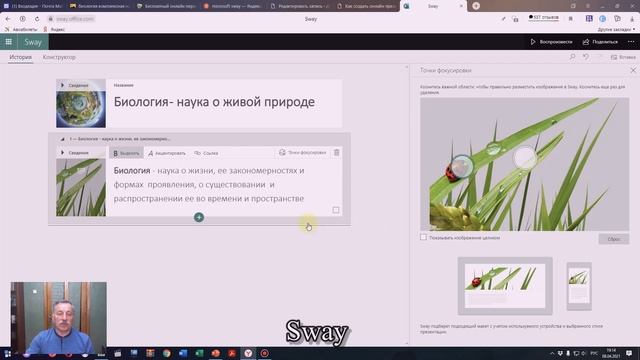Viewport: 640px width, 360px height.
Task: Apply Выделить bold emphasis
Action: tap(126, 153)
